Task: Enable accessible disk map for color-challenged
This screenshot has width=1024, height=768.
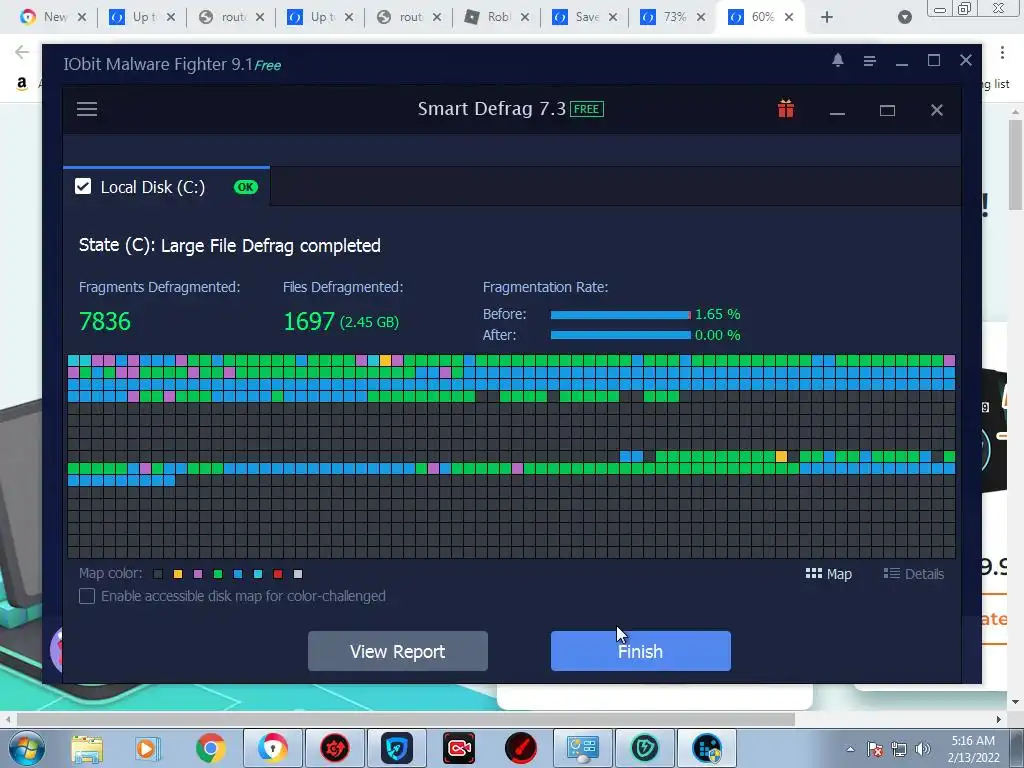Action: tap(87, 596)
